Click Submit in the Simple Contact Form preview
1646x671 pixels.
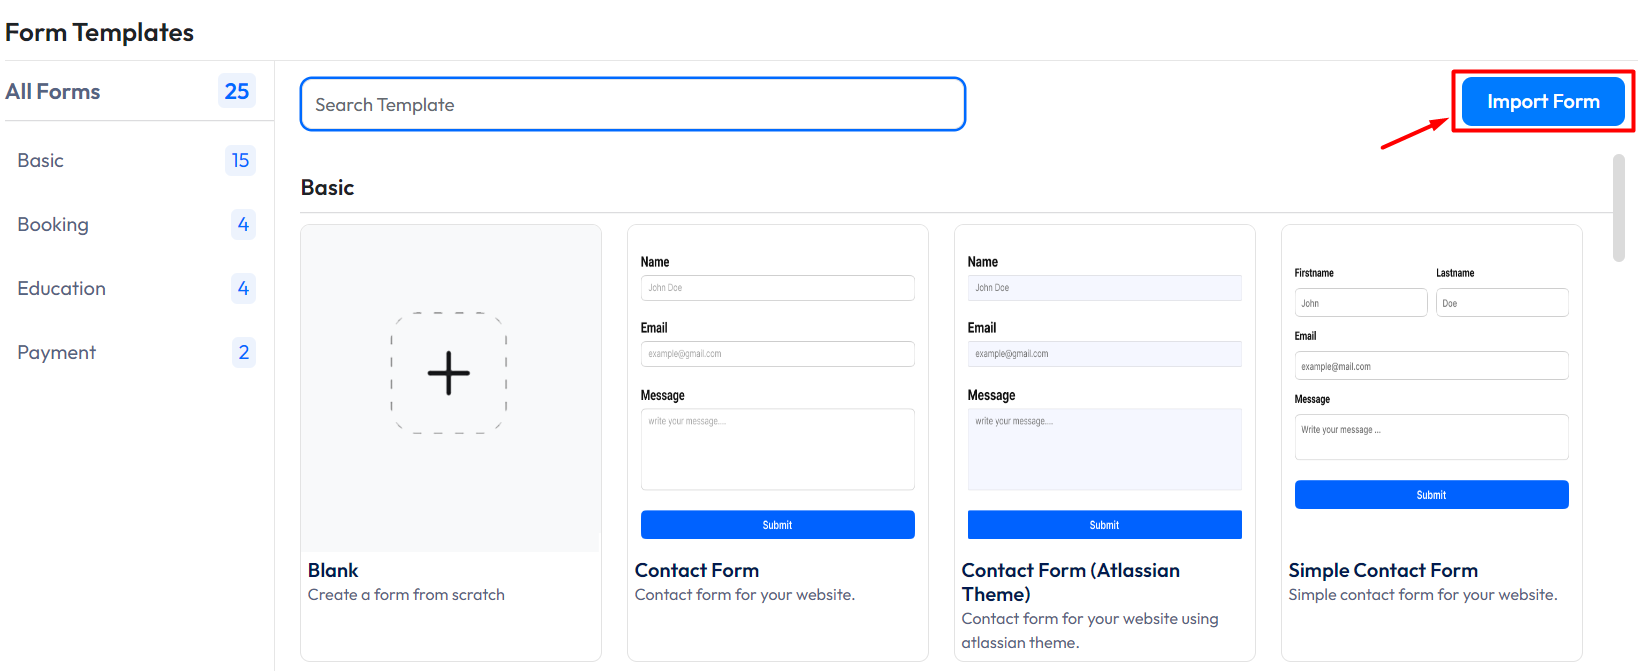tap(1431, 495)
